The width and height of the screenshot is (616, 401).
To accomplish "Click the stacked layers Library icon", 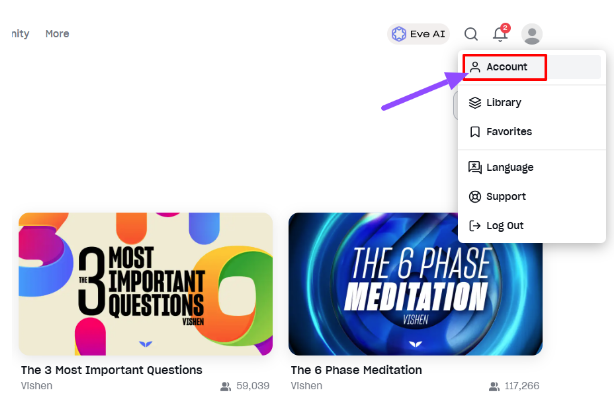I will [475, 103].
